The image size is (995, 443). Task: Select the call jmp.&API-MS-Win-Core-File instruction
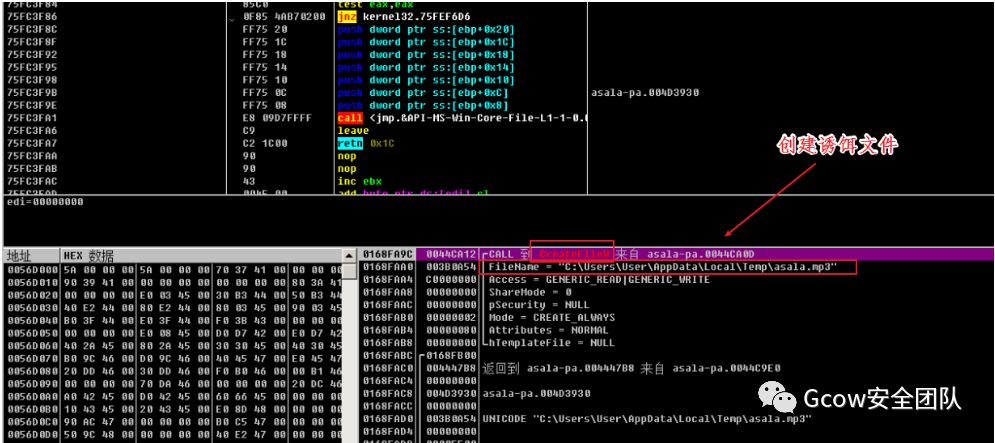tap(462, 118)
